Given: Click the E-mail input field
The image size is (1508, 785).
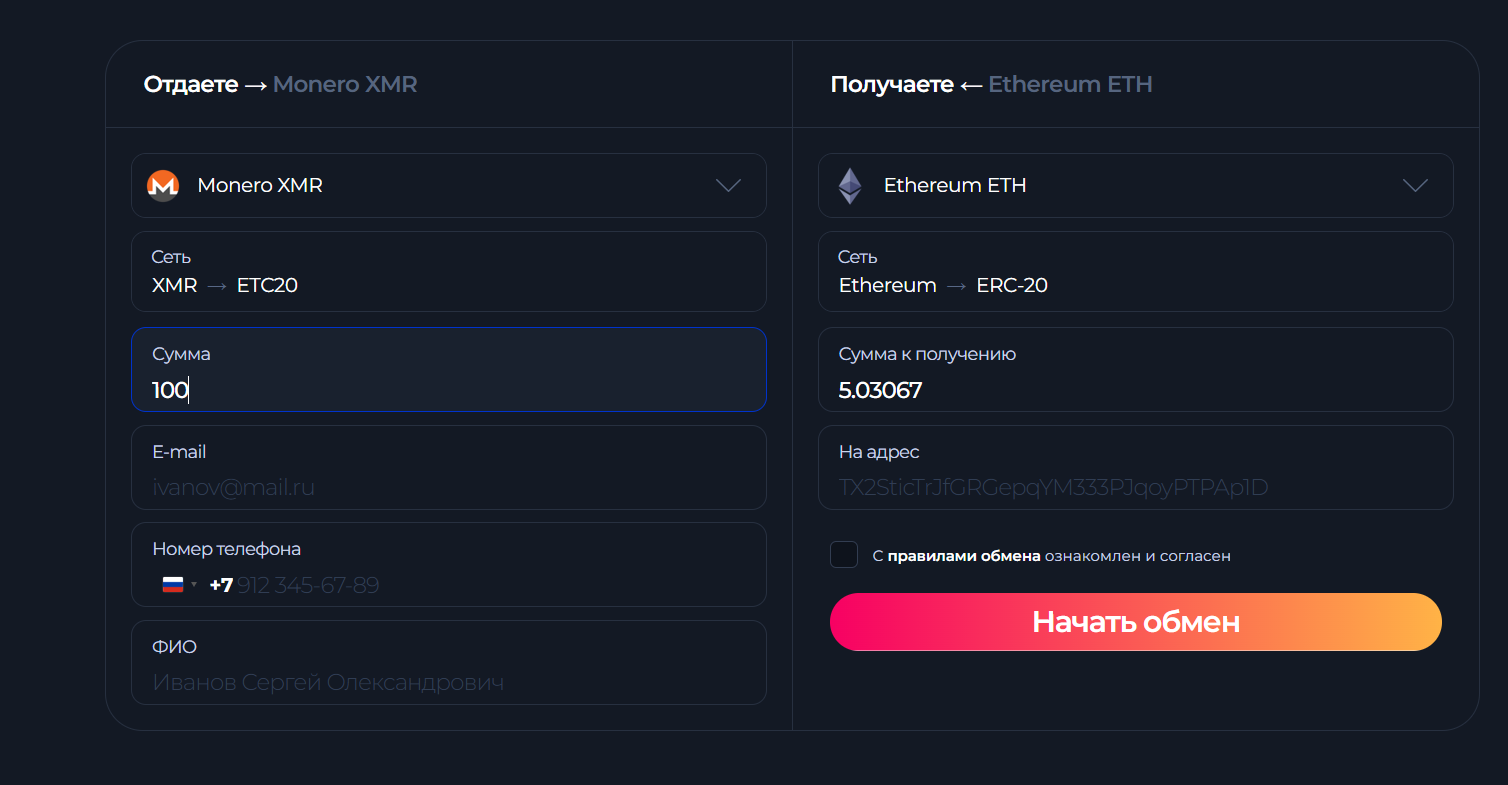Looking at the screenshot, I should click(x=449, y=467).
